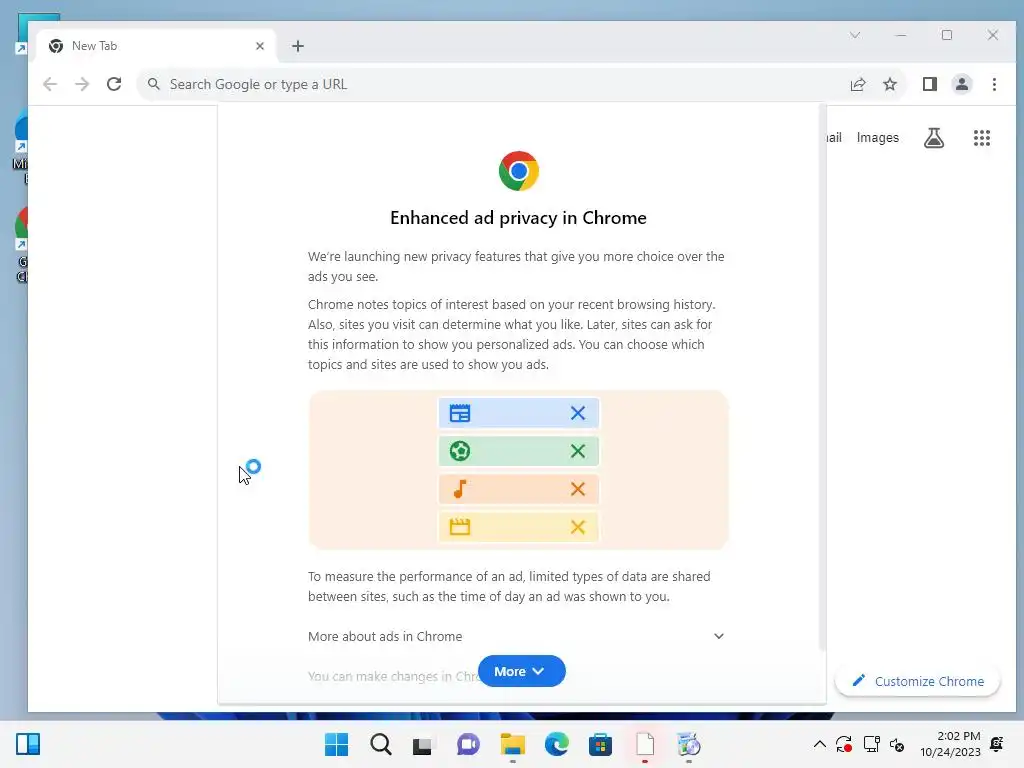Open the Widgets icon on taskbar

28,744
